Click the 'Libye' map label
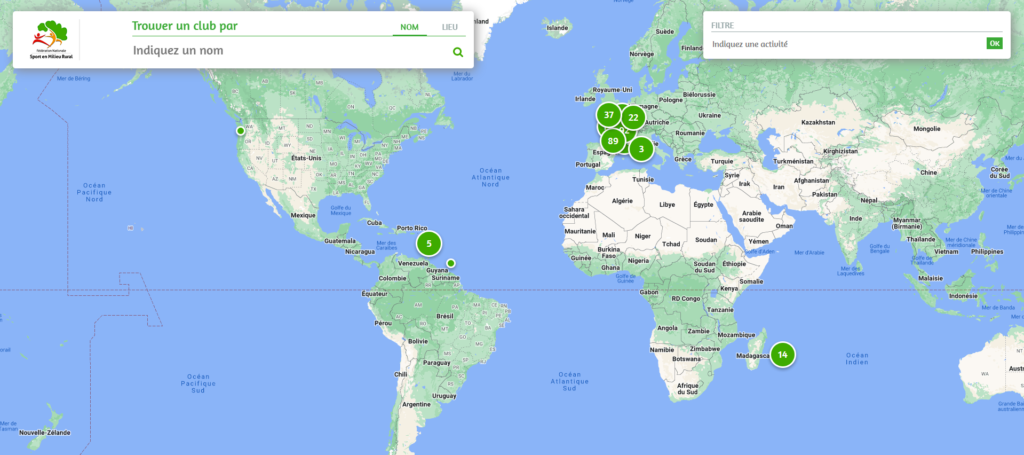 [x=667, y=204]
